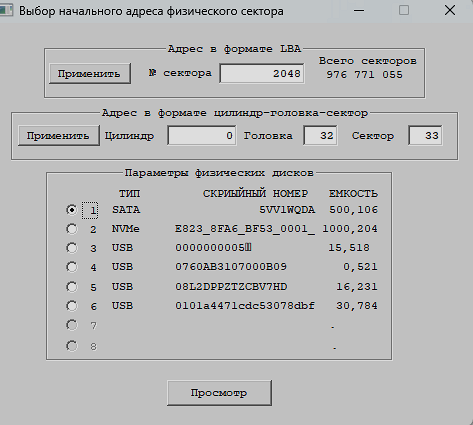Click the greyed-out maximize button
This screenshot has width=473, height=425.
coord(404,10)
